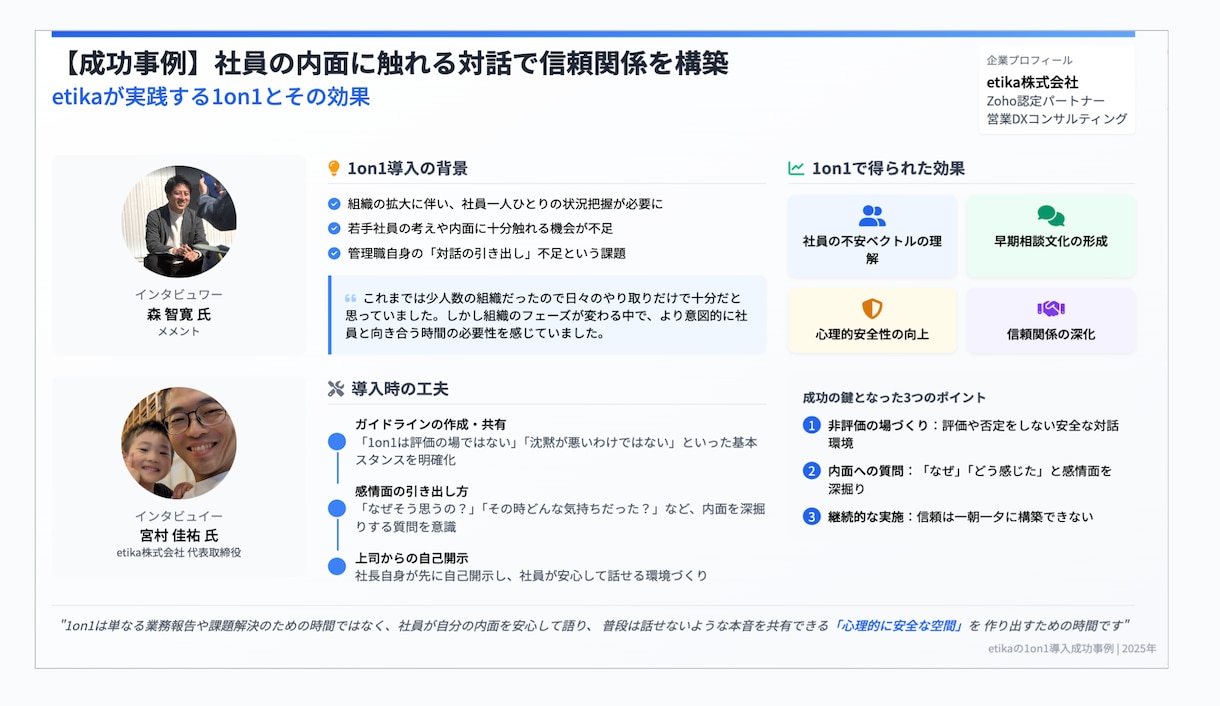Click the 感情面の引き出し方 step title
This screenshot has width=1220, height=706.
[x=411, y=491]
